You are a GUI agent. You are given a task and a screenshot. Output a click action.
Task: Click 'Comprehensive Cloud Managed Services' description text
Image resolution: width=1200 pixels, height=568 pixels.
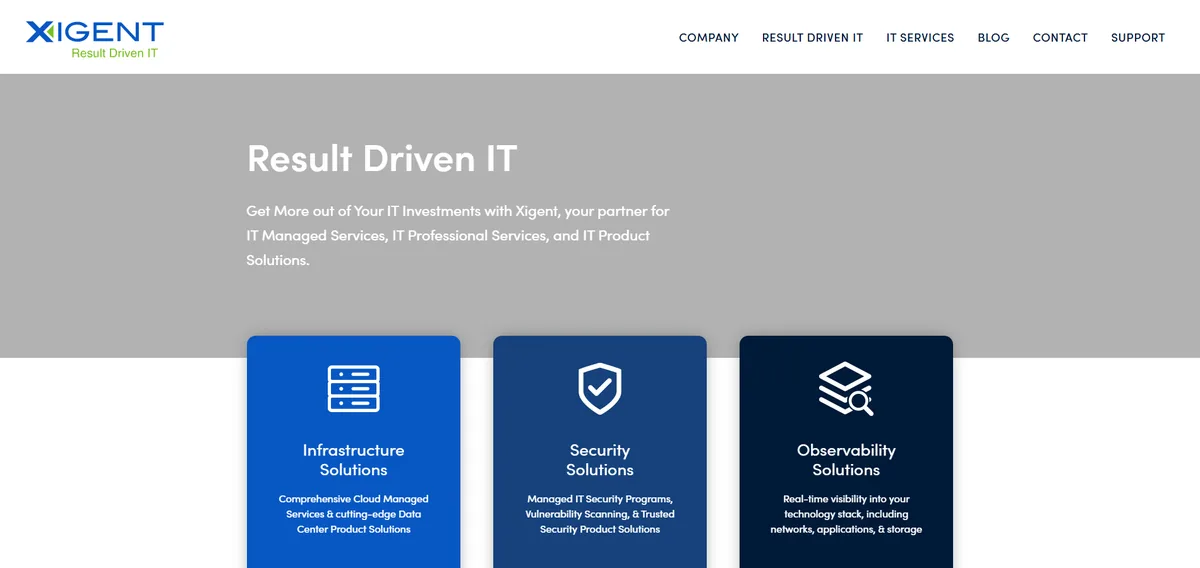click(354, 514)
